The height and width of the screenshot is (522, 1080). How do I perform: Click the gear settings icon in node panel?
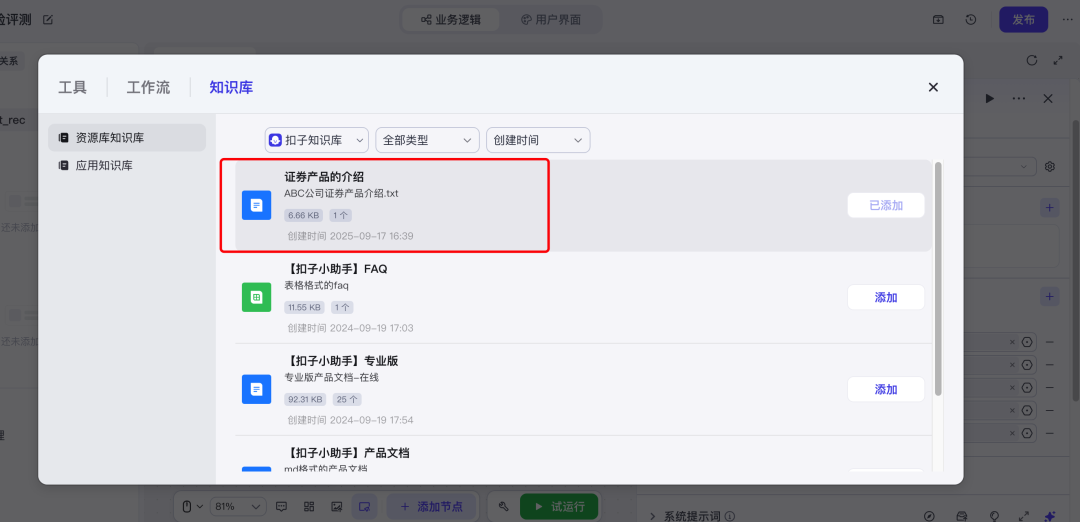pyautogui.click(x=1050, y=167)
